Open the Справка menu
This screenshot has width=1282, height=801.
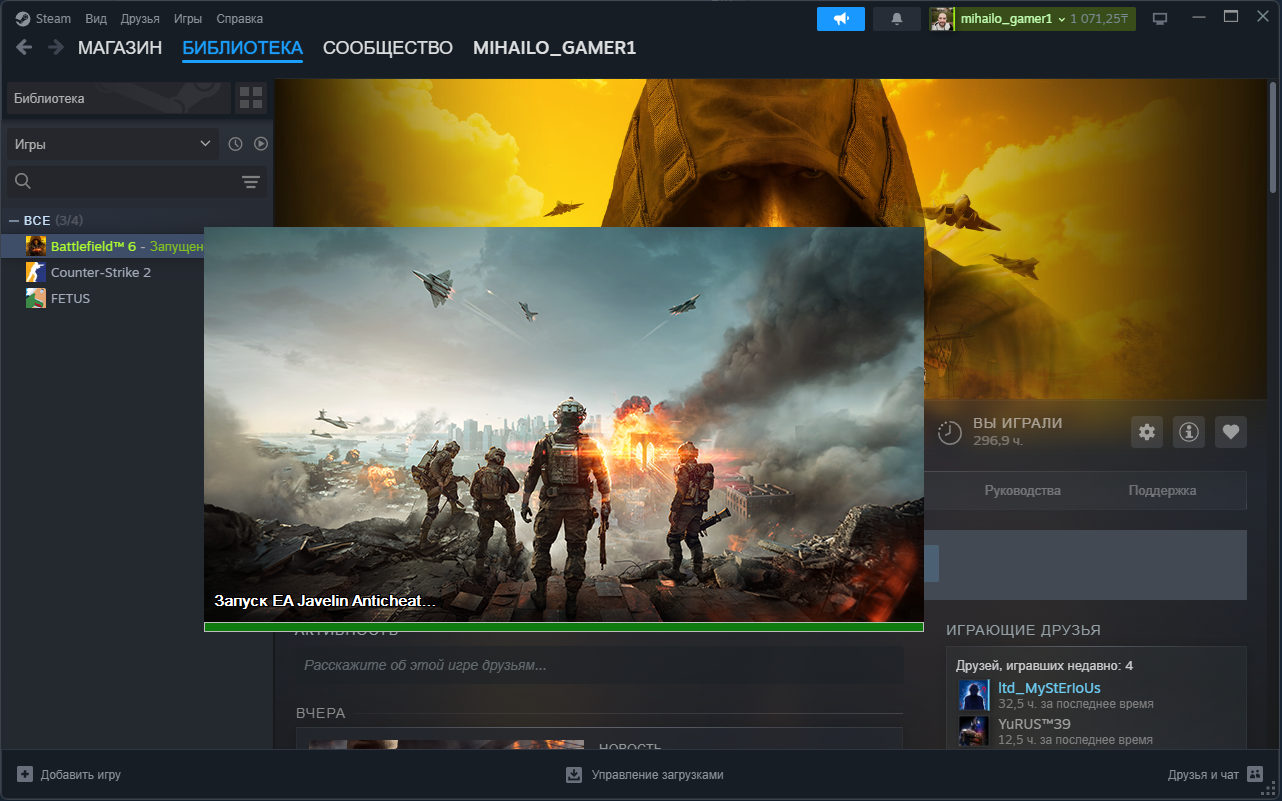click(x=240, y=19)
